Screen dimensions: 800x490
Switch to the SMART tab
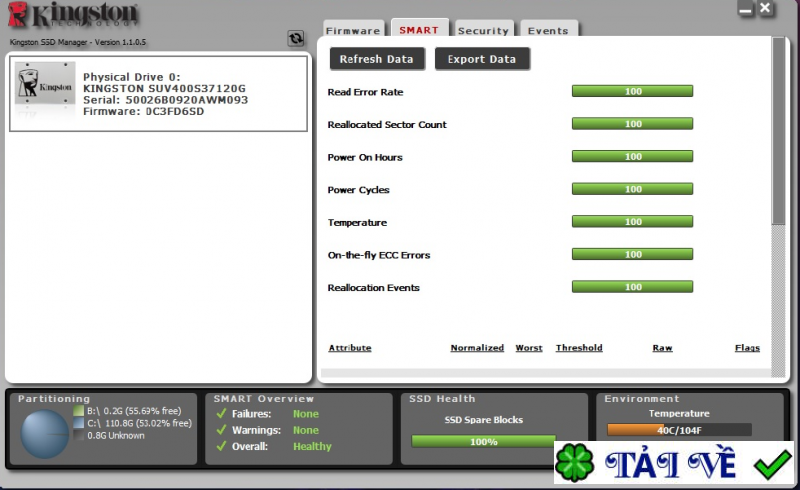(419, 29)
